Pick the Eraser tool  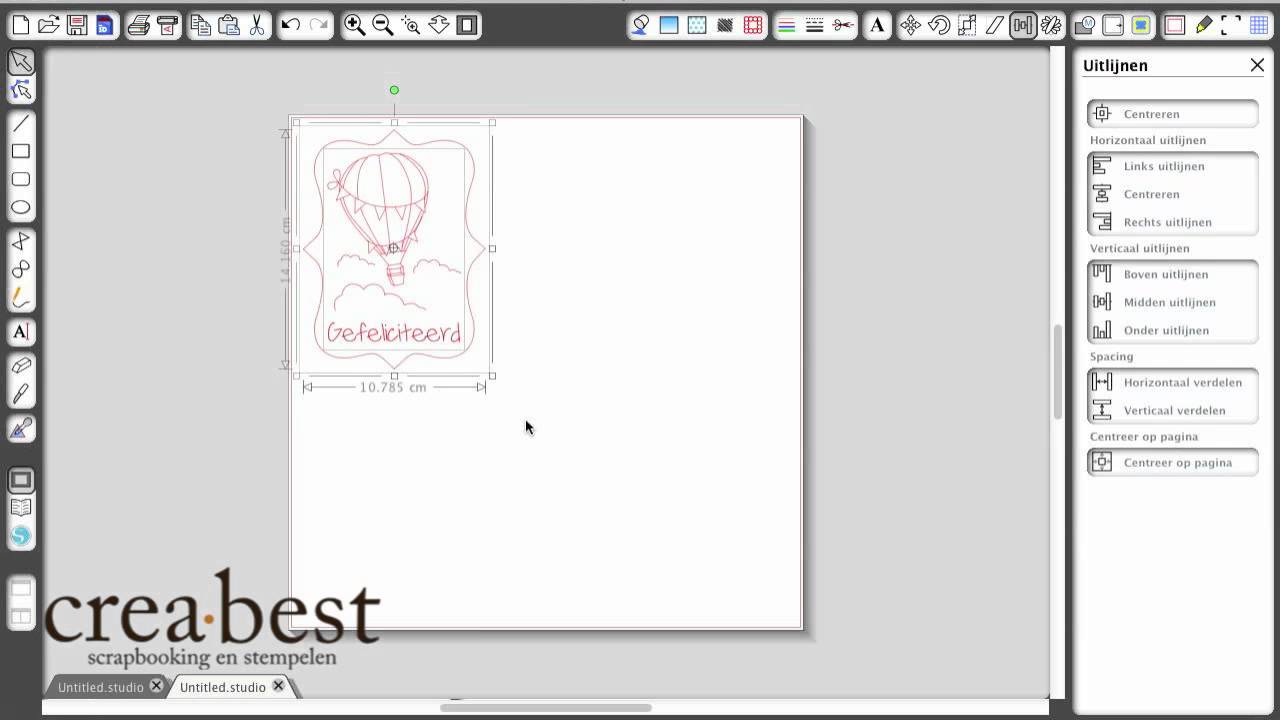click(x=21, y=366)
